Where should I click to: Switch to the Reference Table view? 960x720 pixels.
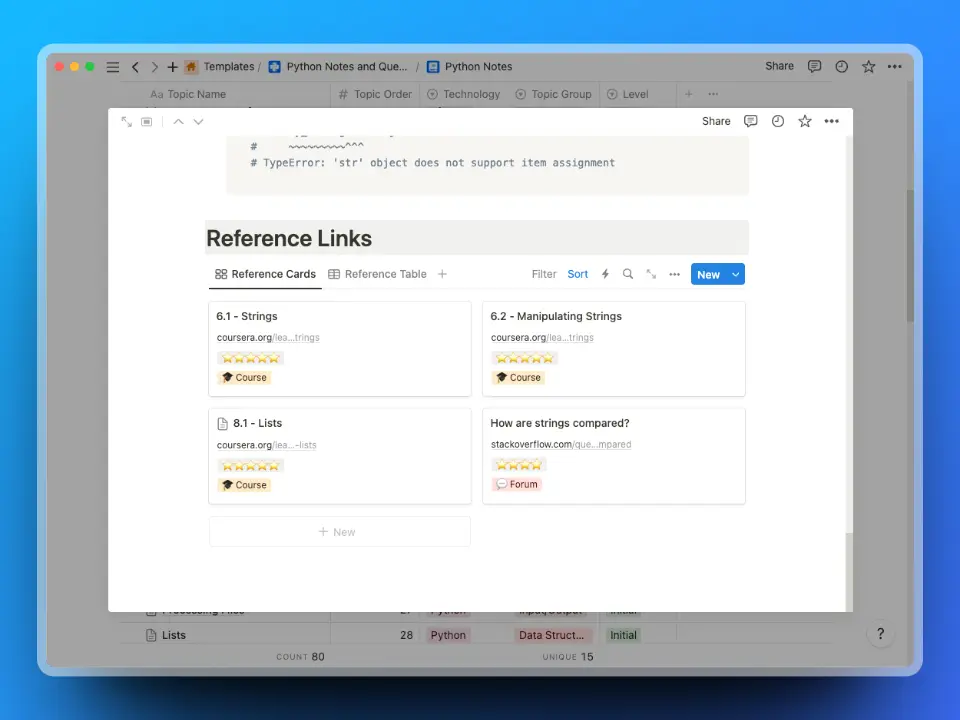(x=385, y=274)
